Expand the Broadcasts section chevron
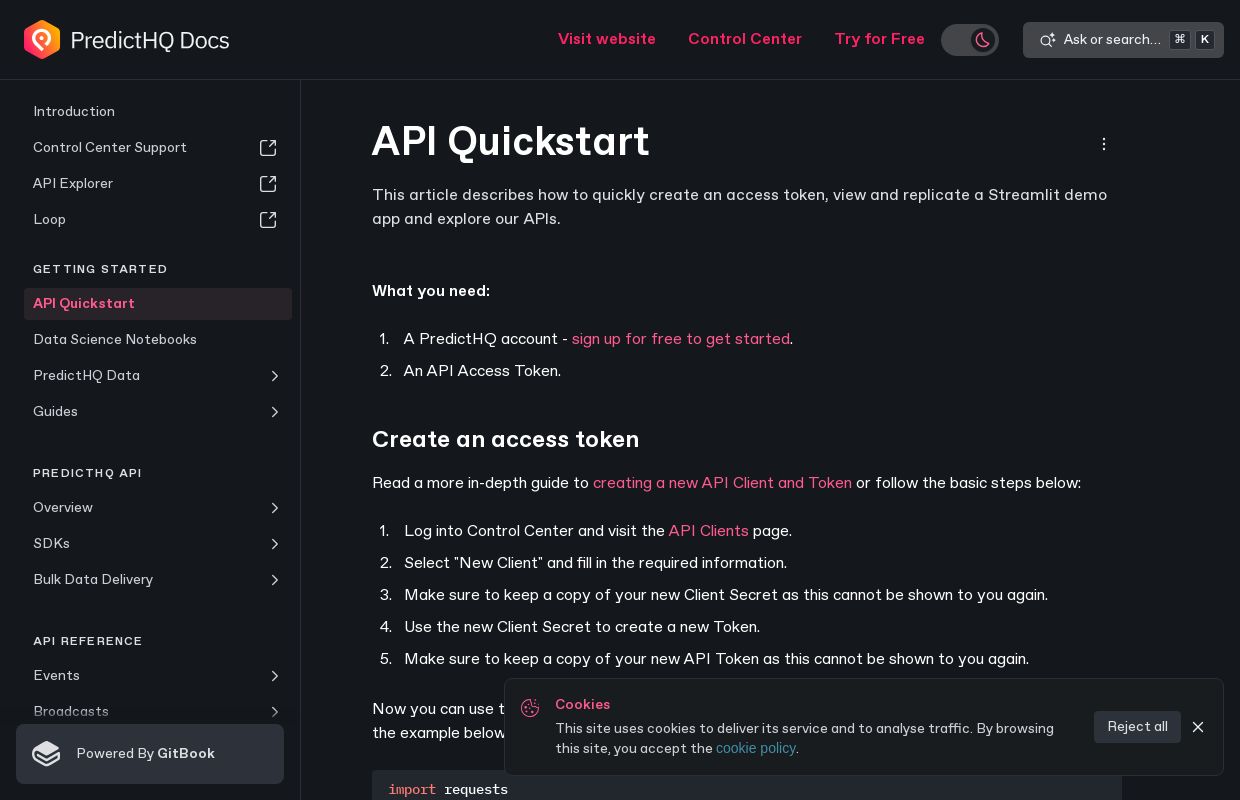The width and height of the screenshot is (1240, 800). point(275,712)
